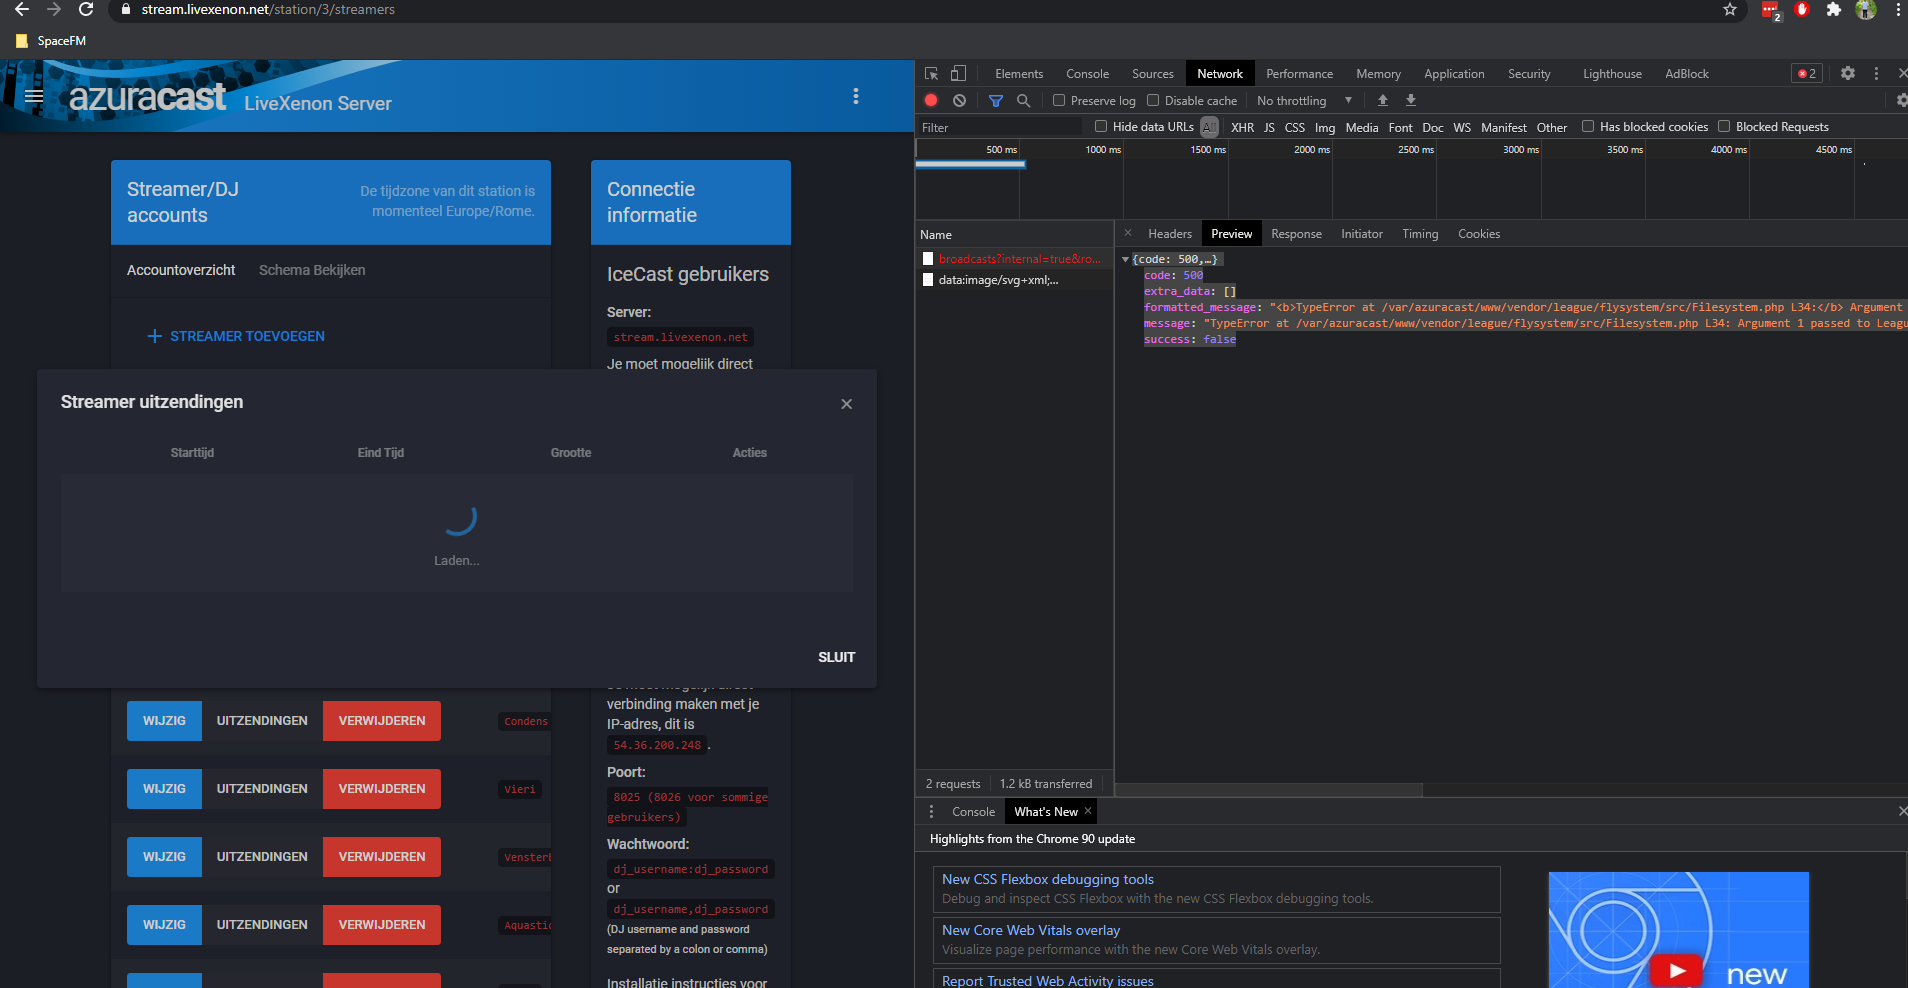
Task: Switch to the Response tab
Action: pos(1295,233)
